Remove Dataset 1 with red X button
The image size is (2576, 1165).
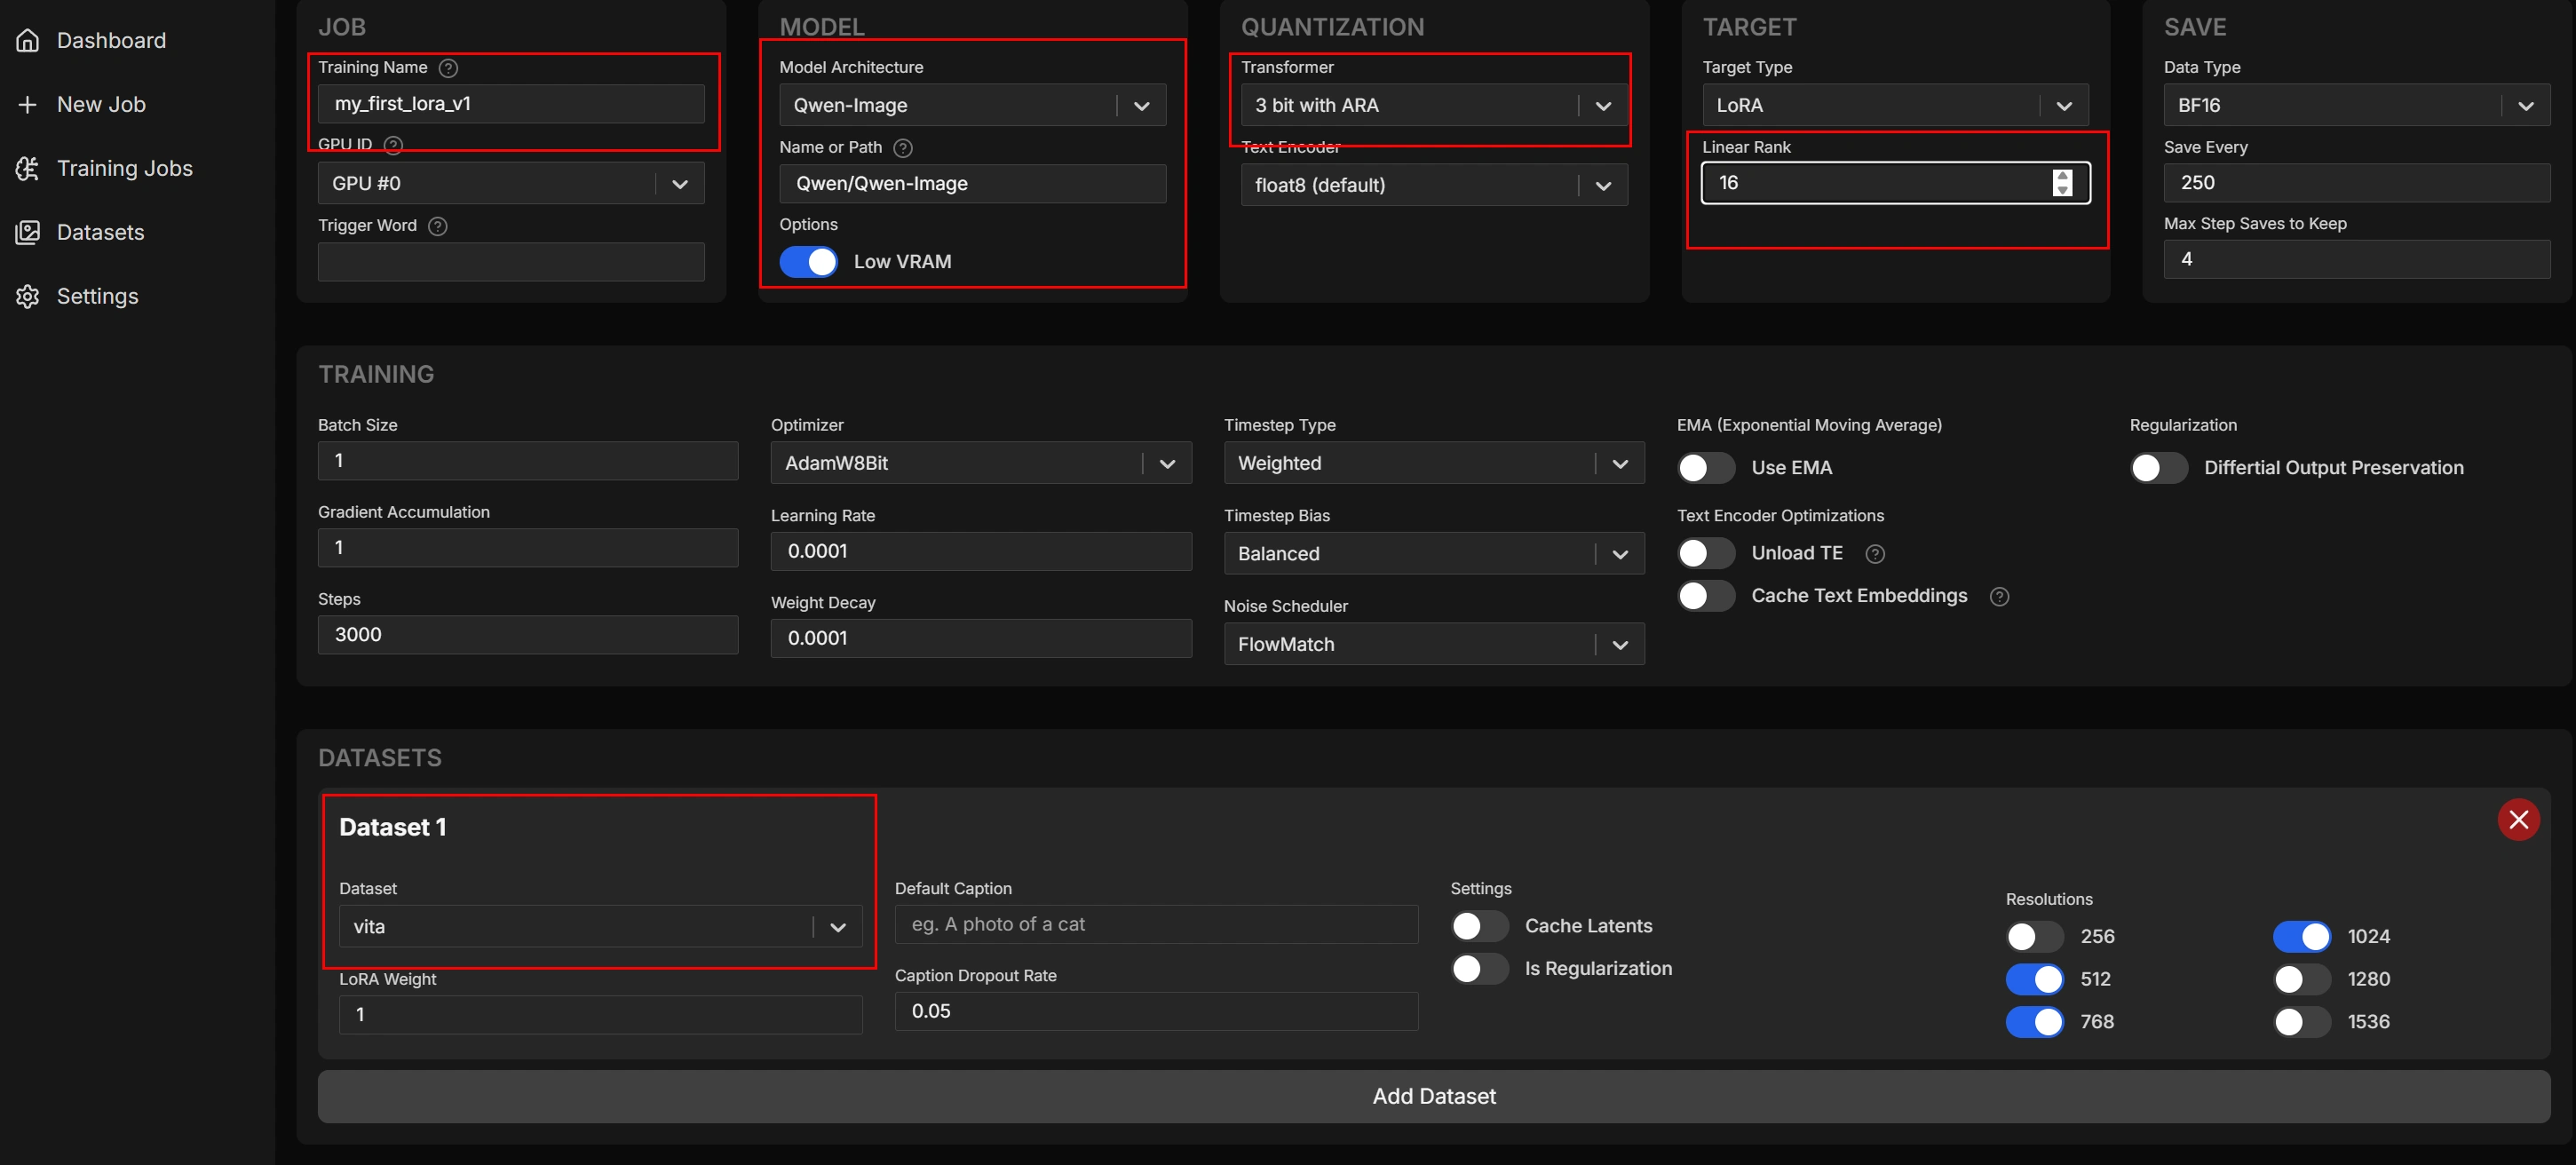coord(2518,820)
